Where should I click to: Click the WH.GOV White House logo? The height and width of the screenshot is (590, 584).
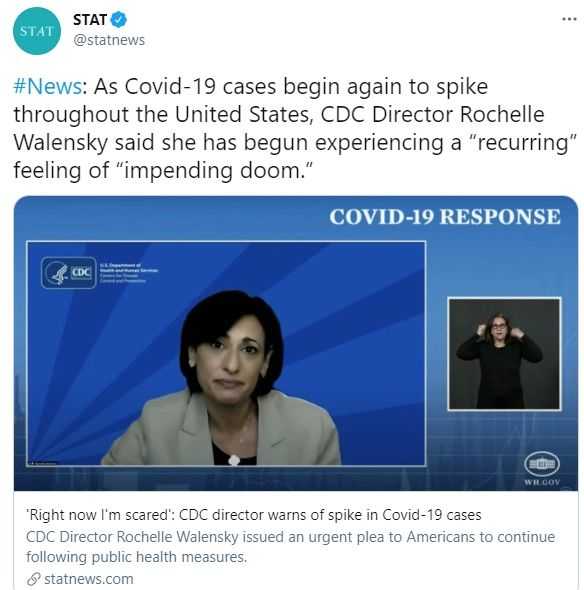(542, 468)
